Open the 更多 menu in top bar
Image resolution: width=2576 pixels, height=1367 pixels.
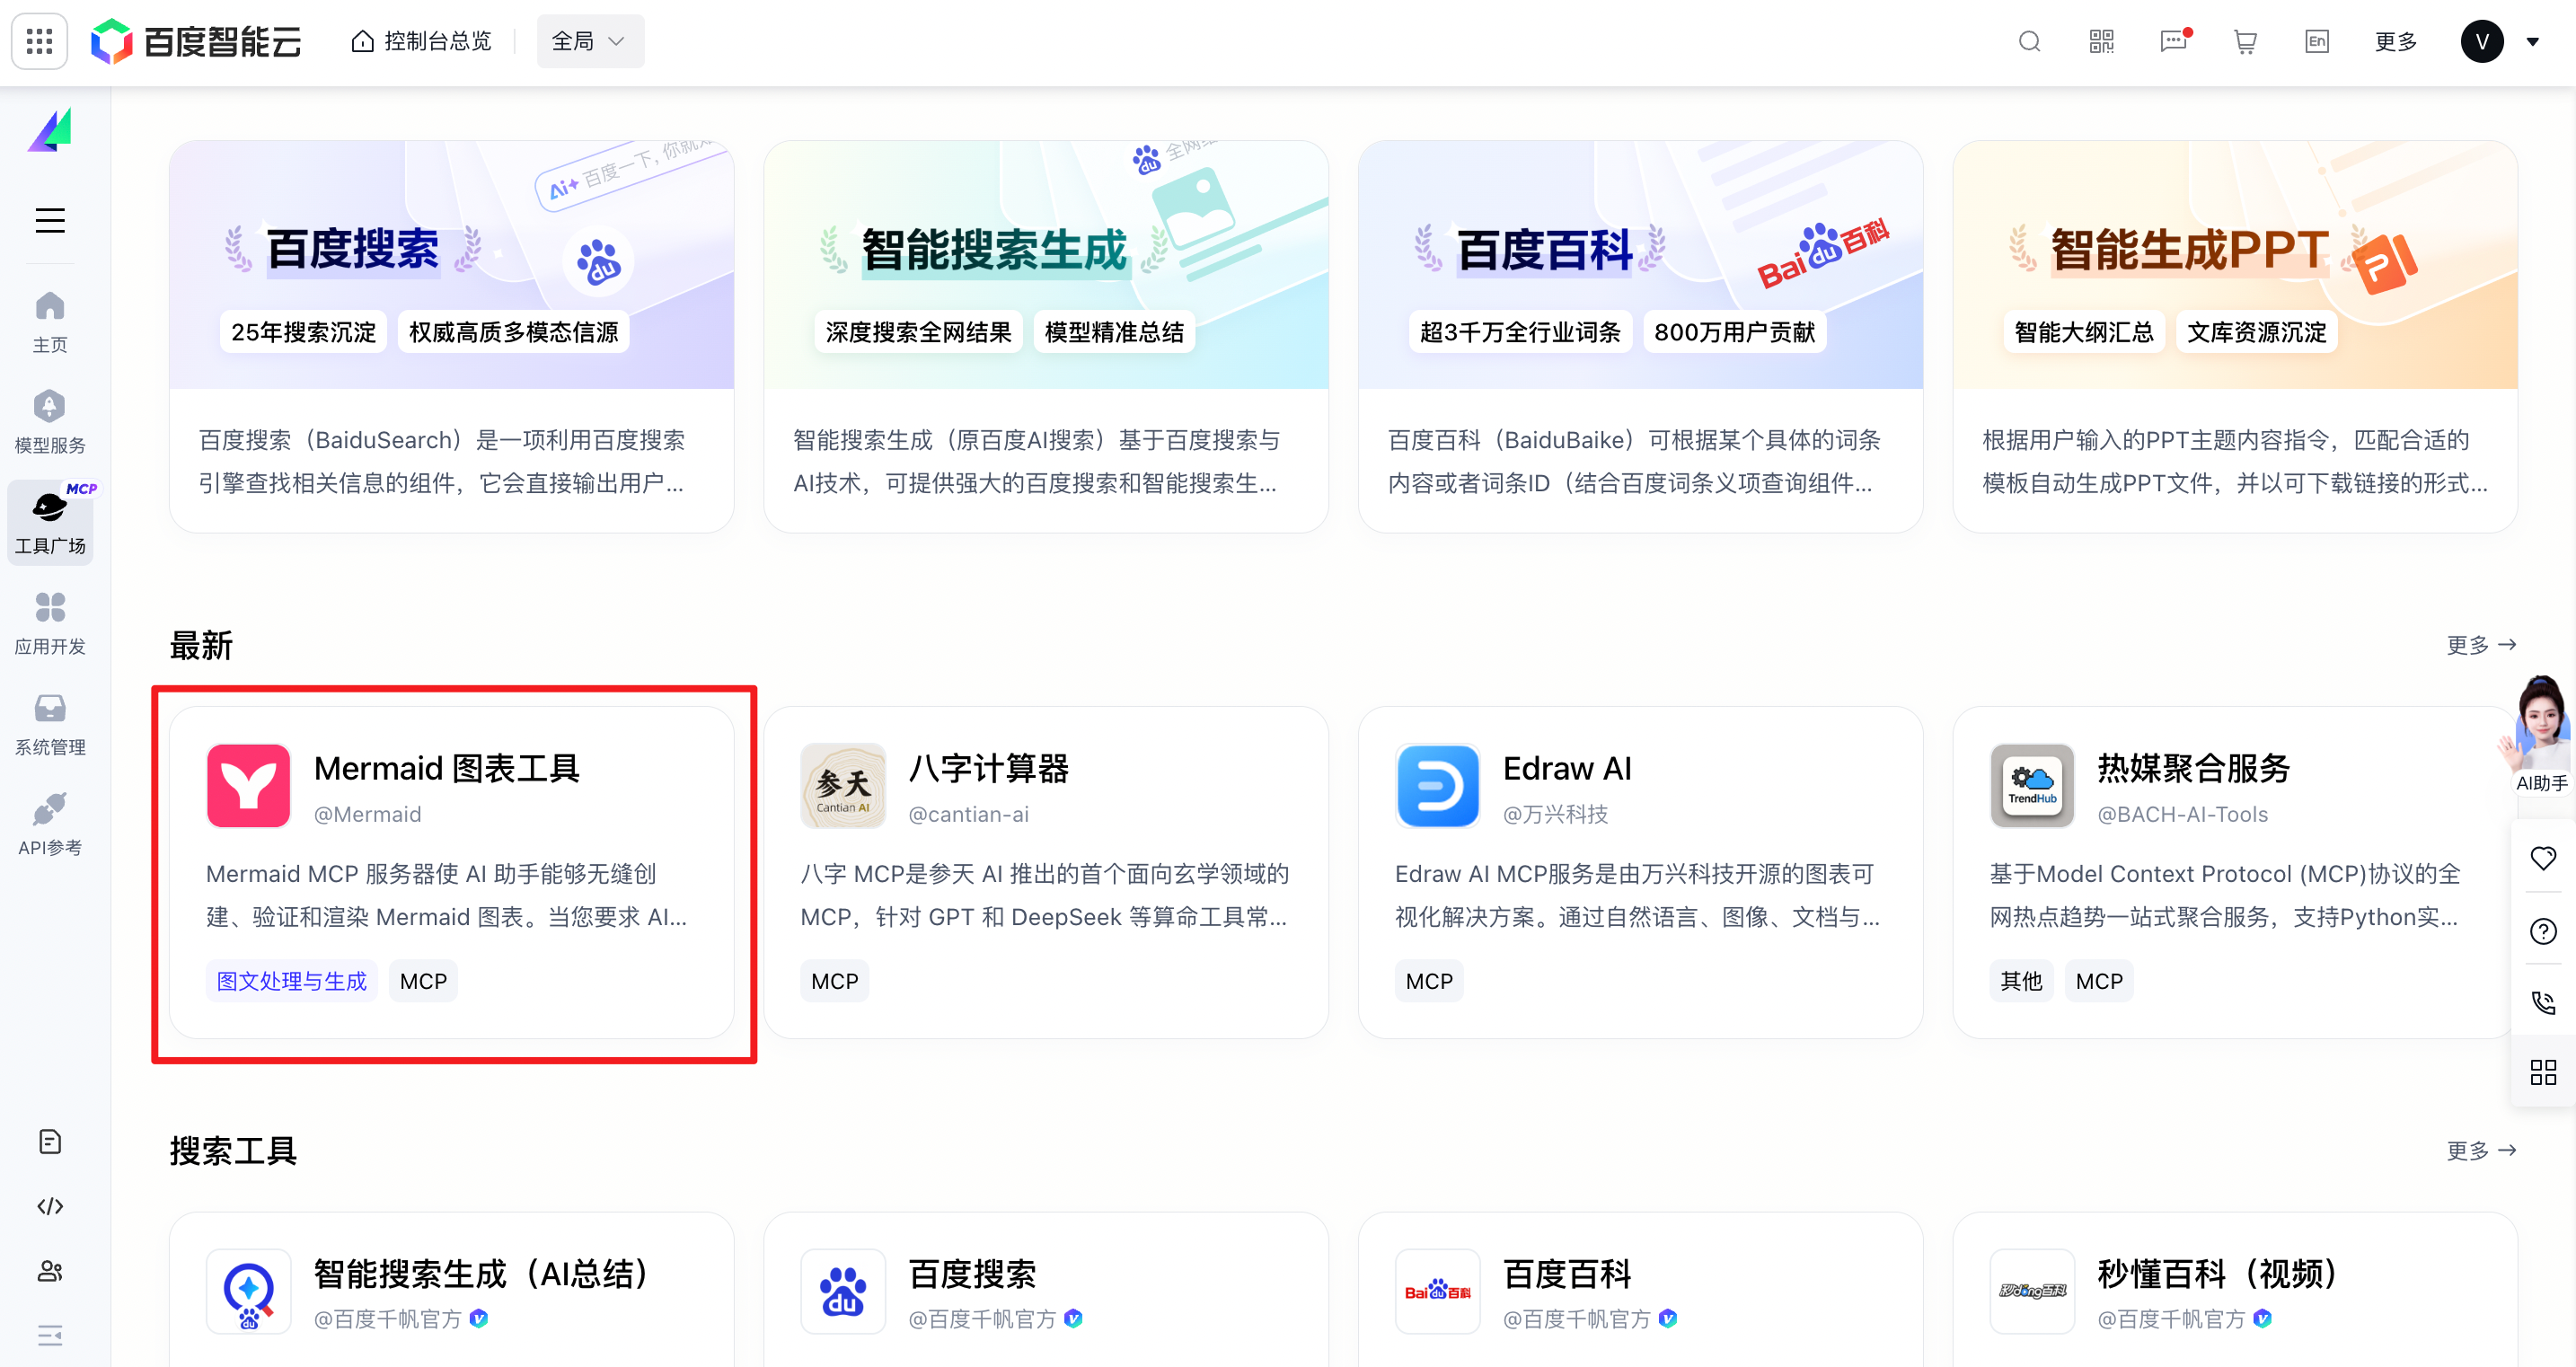(x=2395, y=41)
